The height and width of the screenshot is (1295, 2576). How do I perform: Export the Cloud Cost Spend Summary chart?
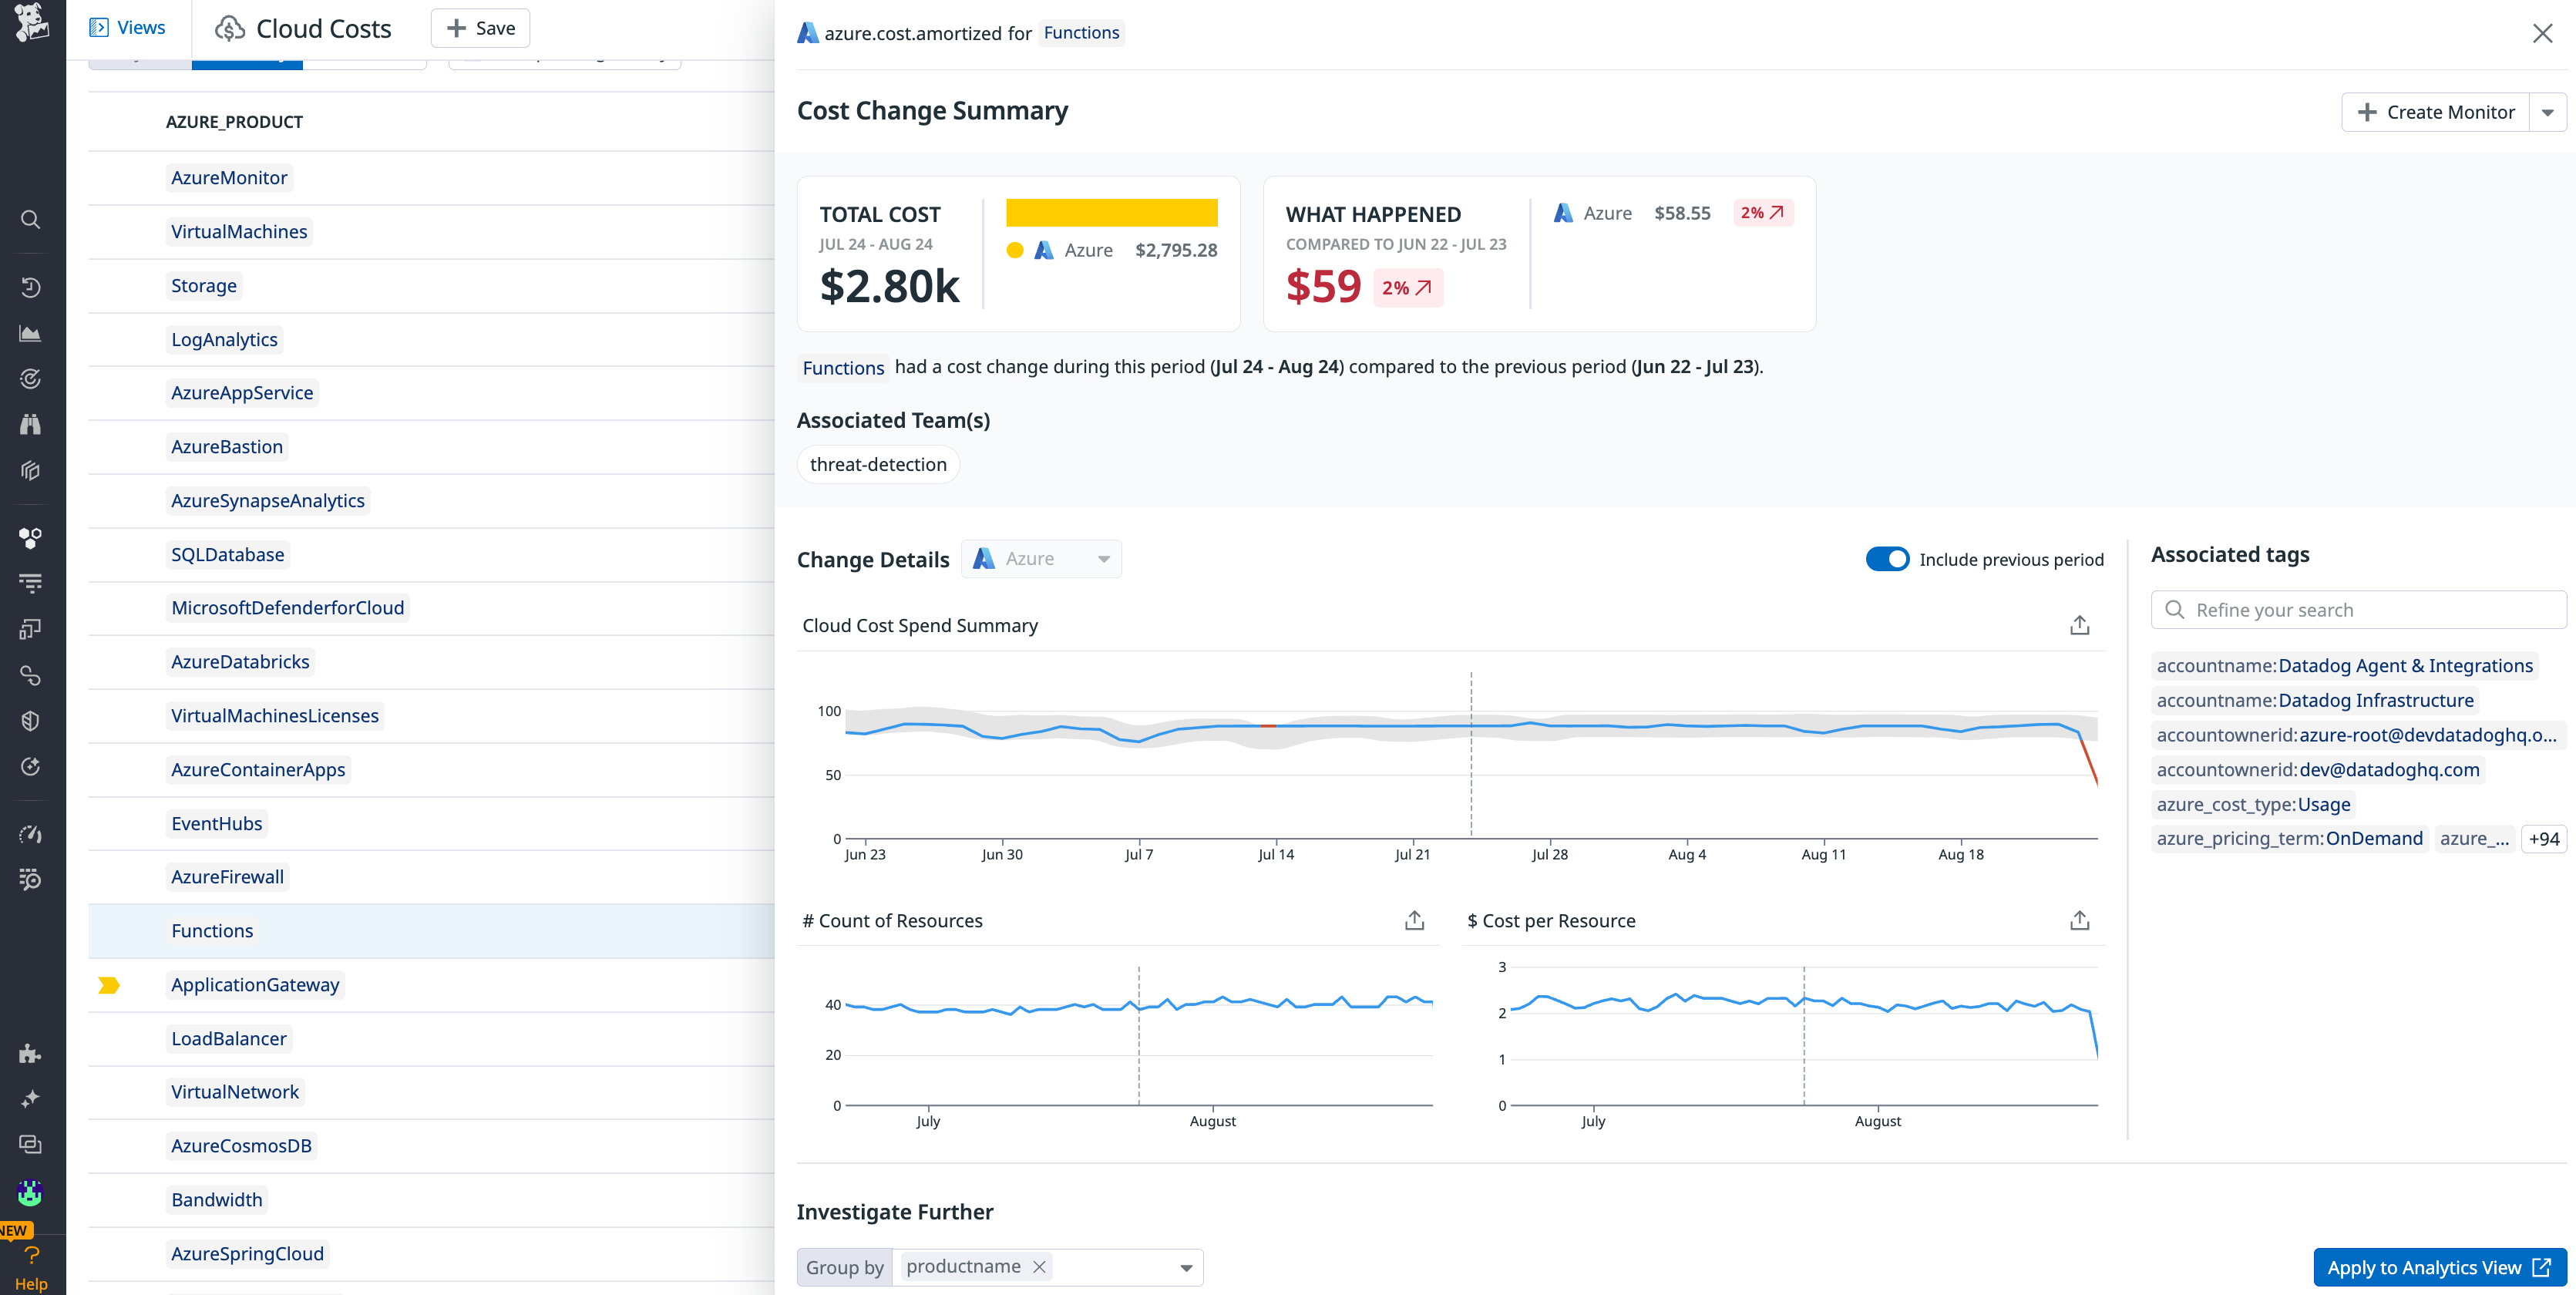pos(2079,624)
